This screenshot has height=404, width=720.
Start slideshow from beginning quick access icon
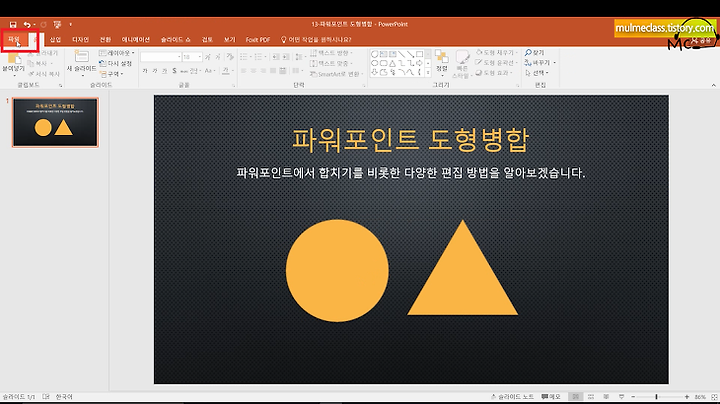click(57, 24)
